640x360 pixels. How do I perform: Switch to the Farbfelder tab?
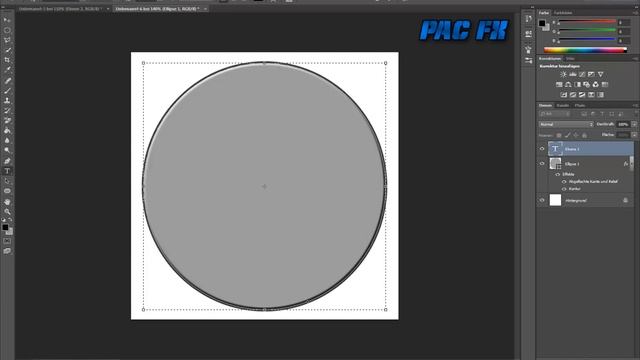563,13
